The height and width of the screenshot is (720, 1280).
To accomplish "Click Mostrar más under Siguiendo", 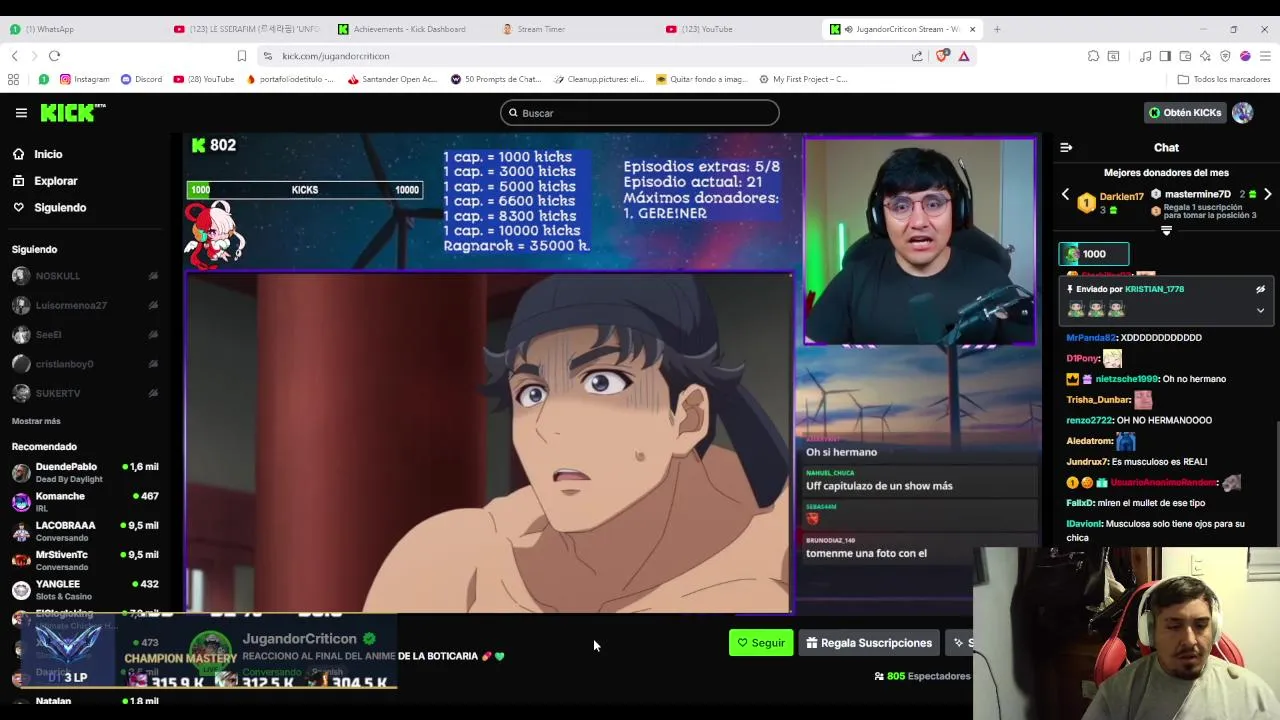I will tap(36, 421).
